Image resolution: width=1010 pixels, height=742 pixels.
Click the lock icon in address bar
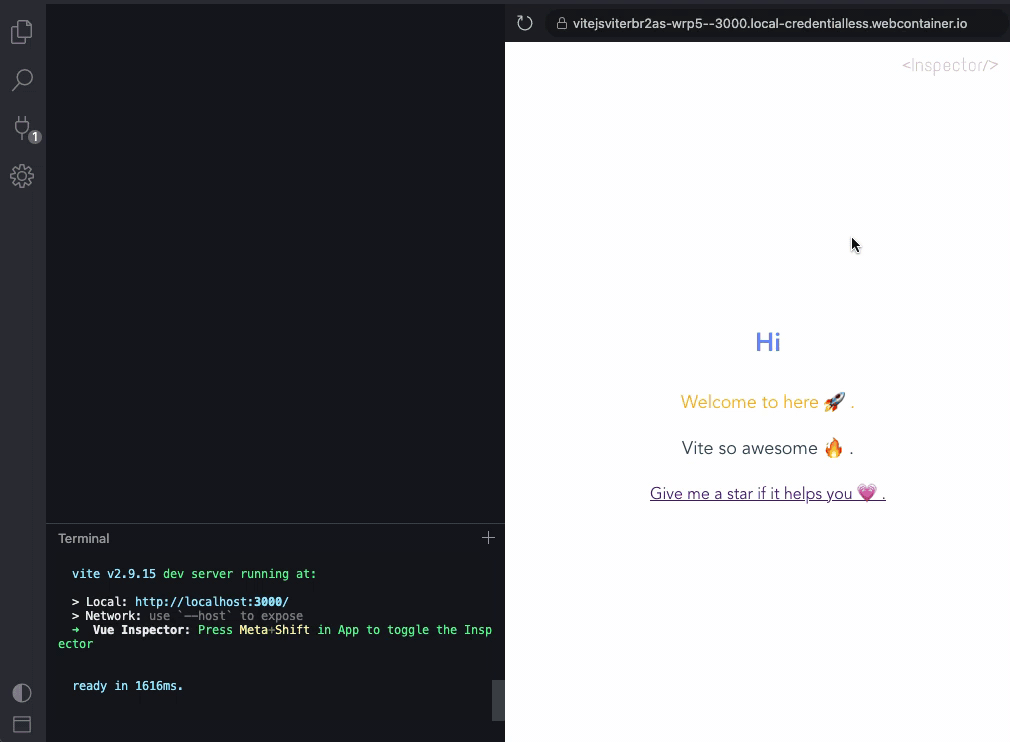point(562,23)
